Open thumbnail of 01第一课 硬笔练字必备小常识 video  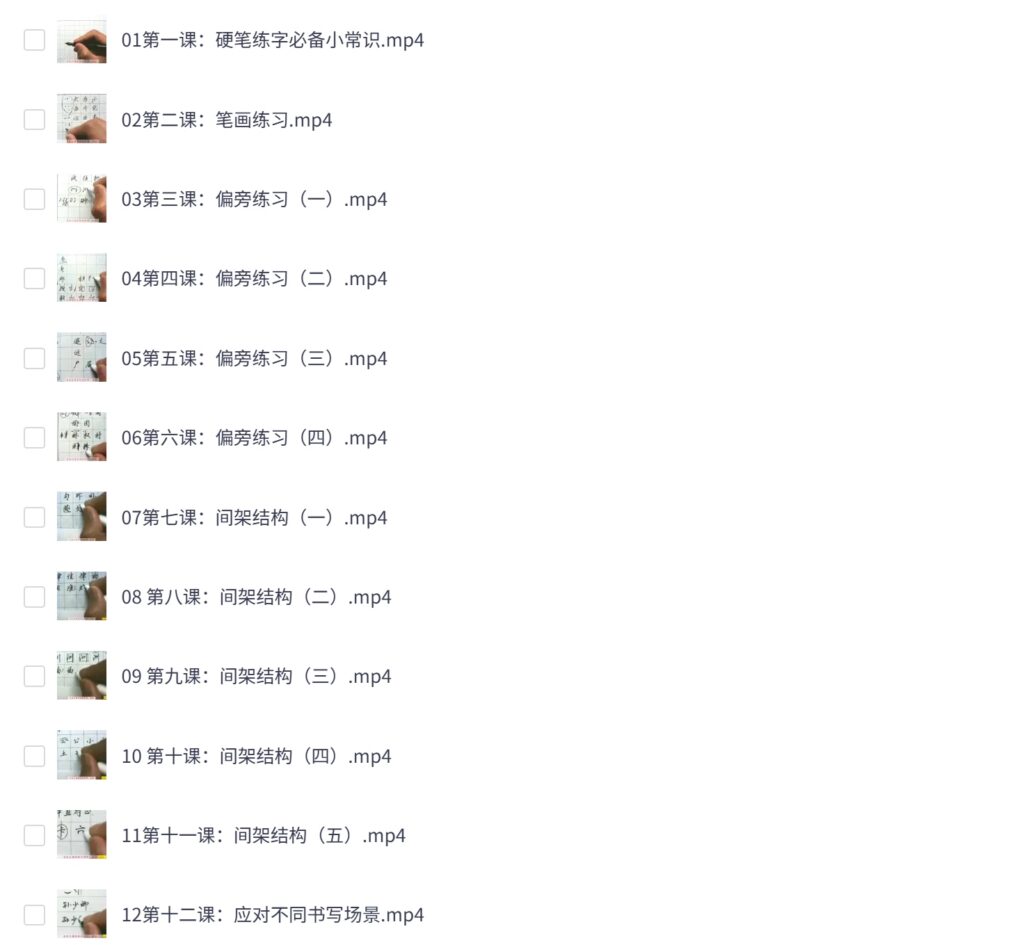click(82, 40)
